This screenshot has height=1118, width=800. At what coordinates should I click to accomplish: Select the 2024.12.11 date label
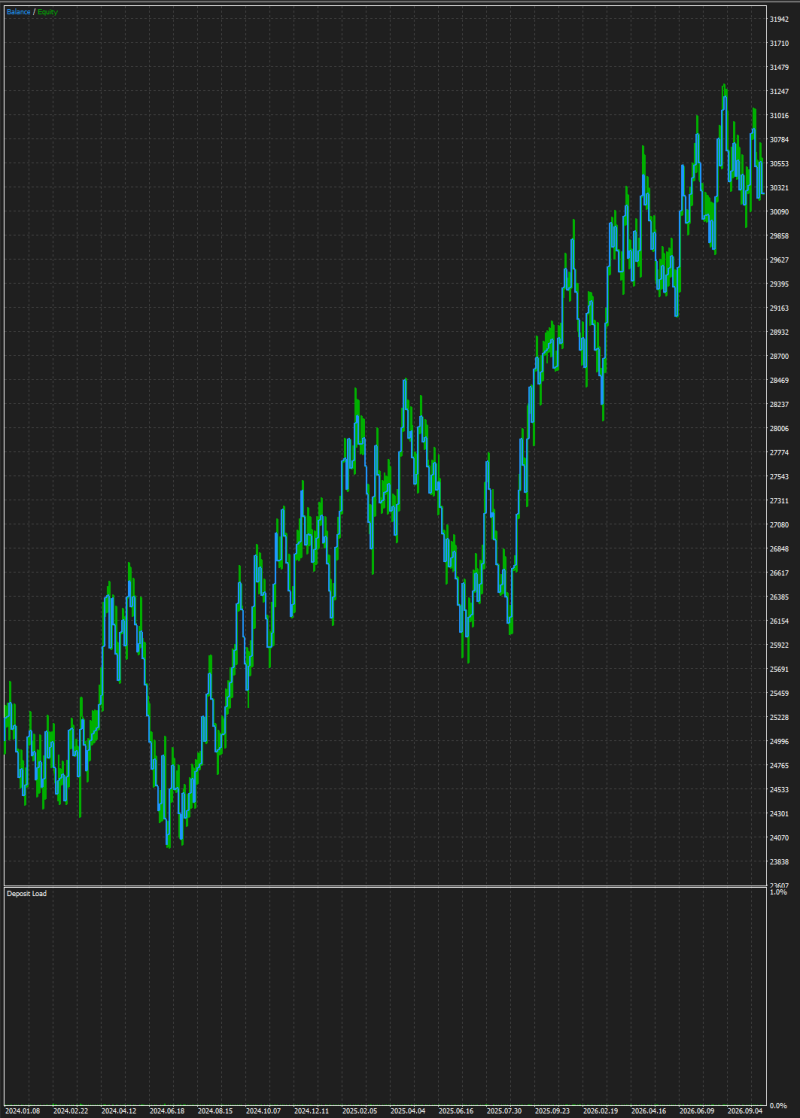312,1111
